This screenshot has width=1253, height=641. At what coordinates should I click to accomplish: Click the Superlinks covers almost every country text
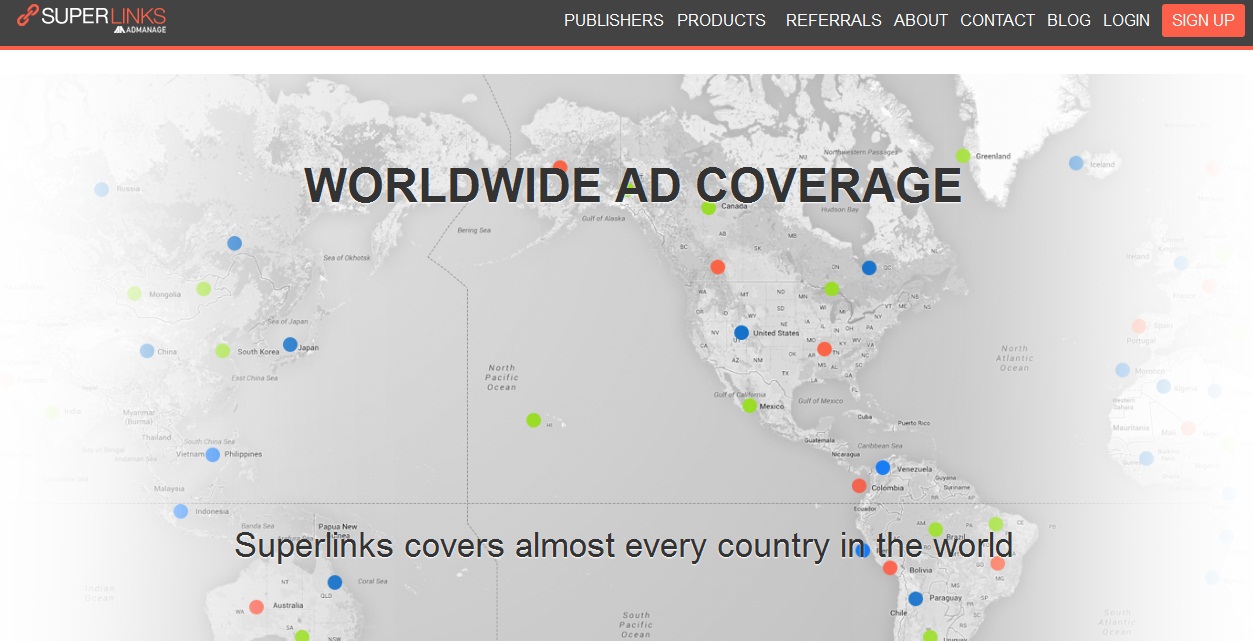pos(624,546)
